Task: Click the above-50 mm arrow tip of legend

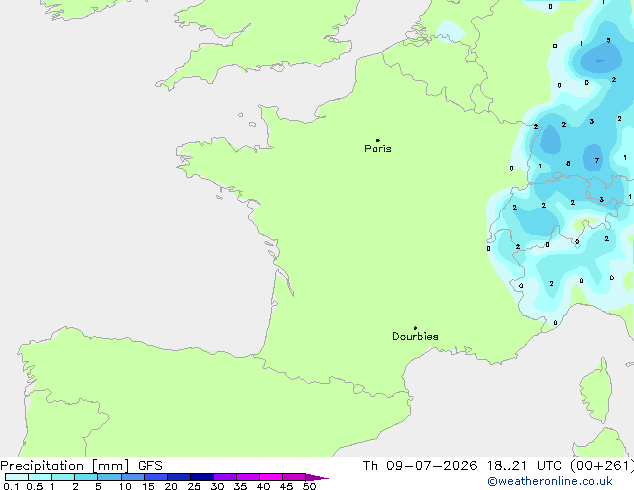Action: pos(317,477)
